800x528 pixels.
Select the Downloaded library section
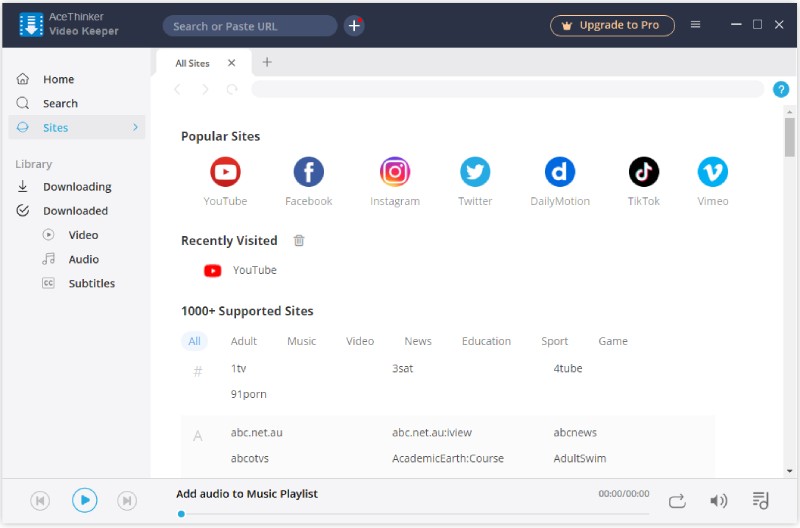click(x=75, y=211)
